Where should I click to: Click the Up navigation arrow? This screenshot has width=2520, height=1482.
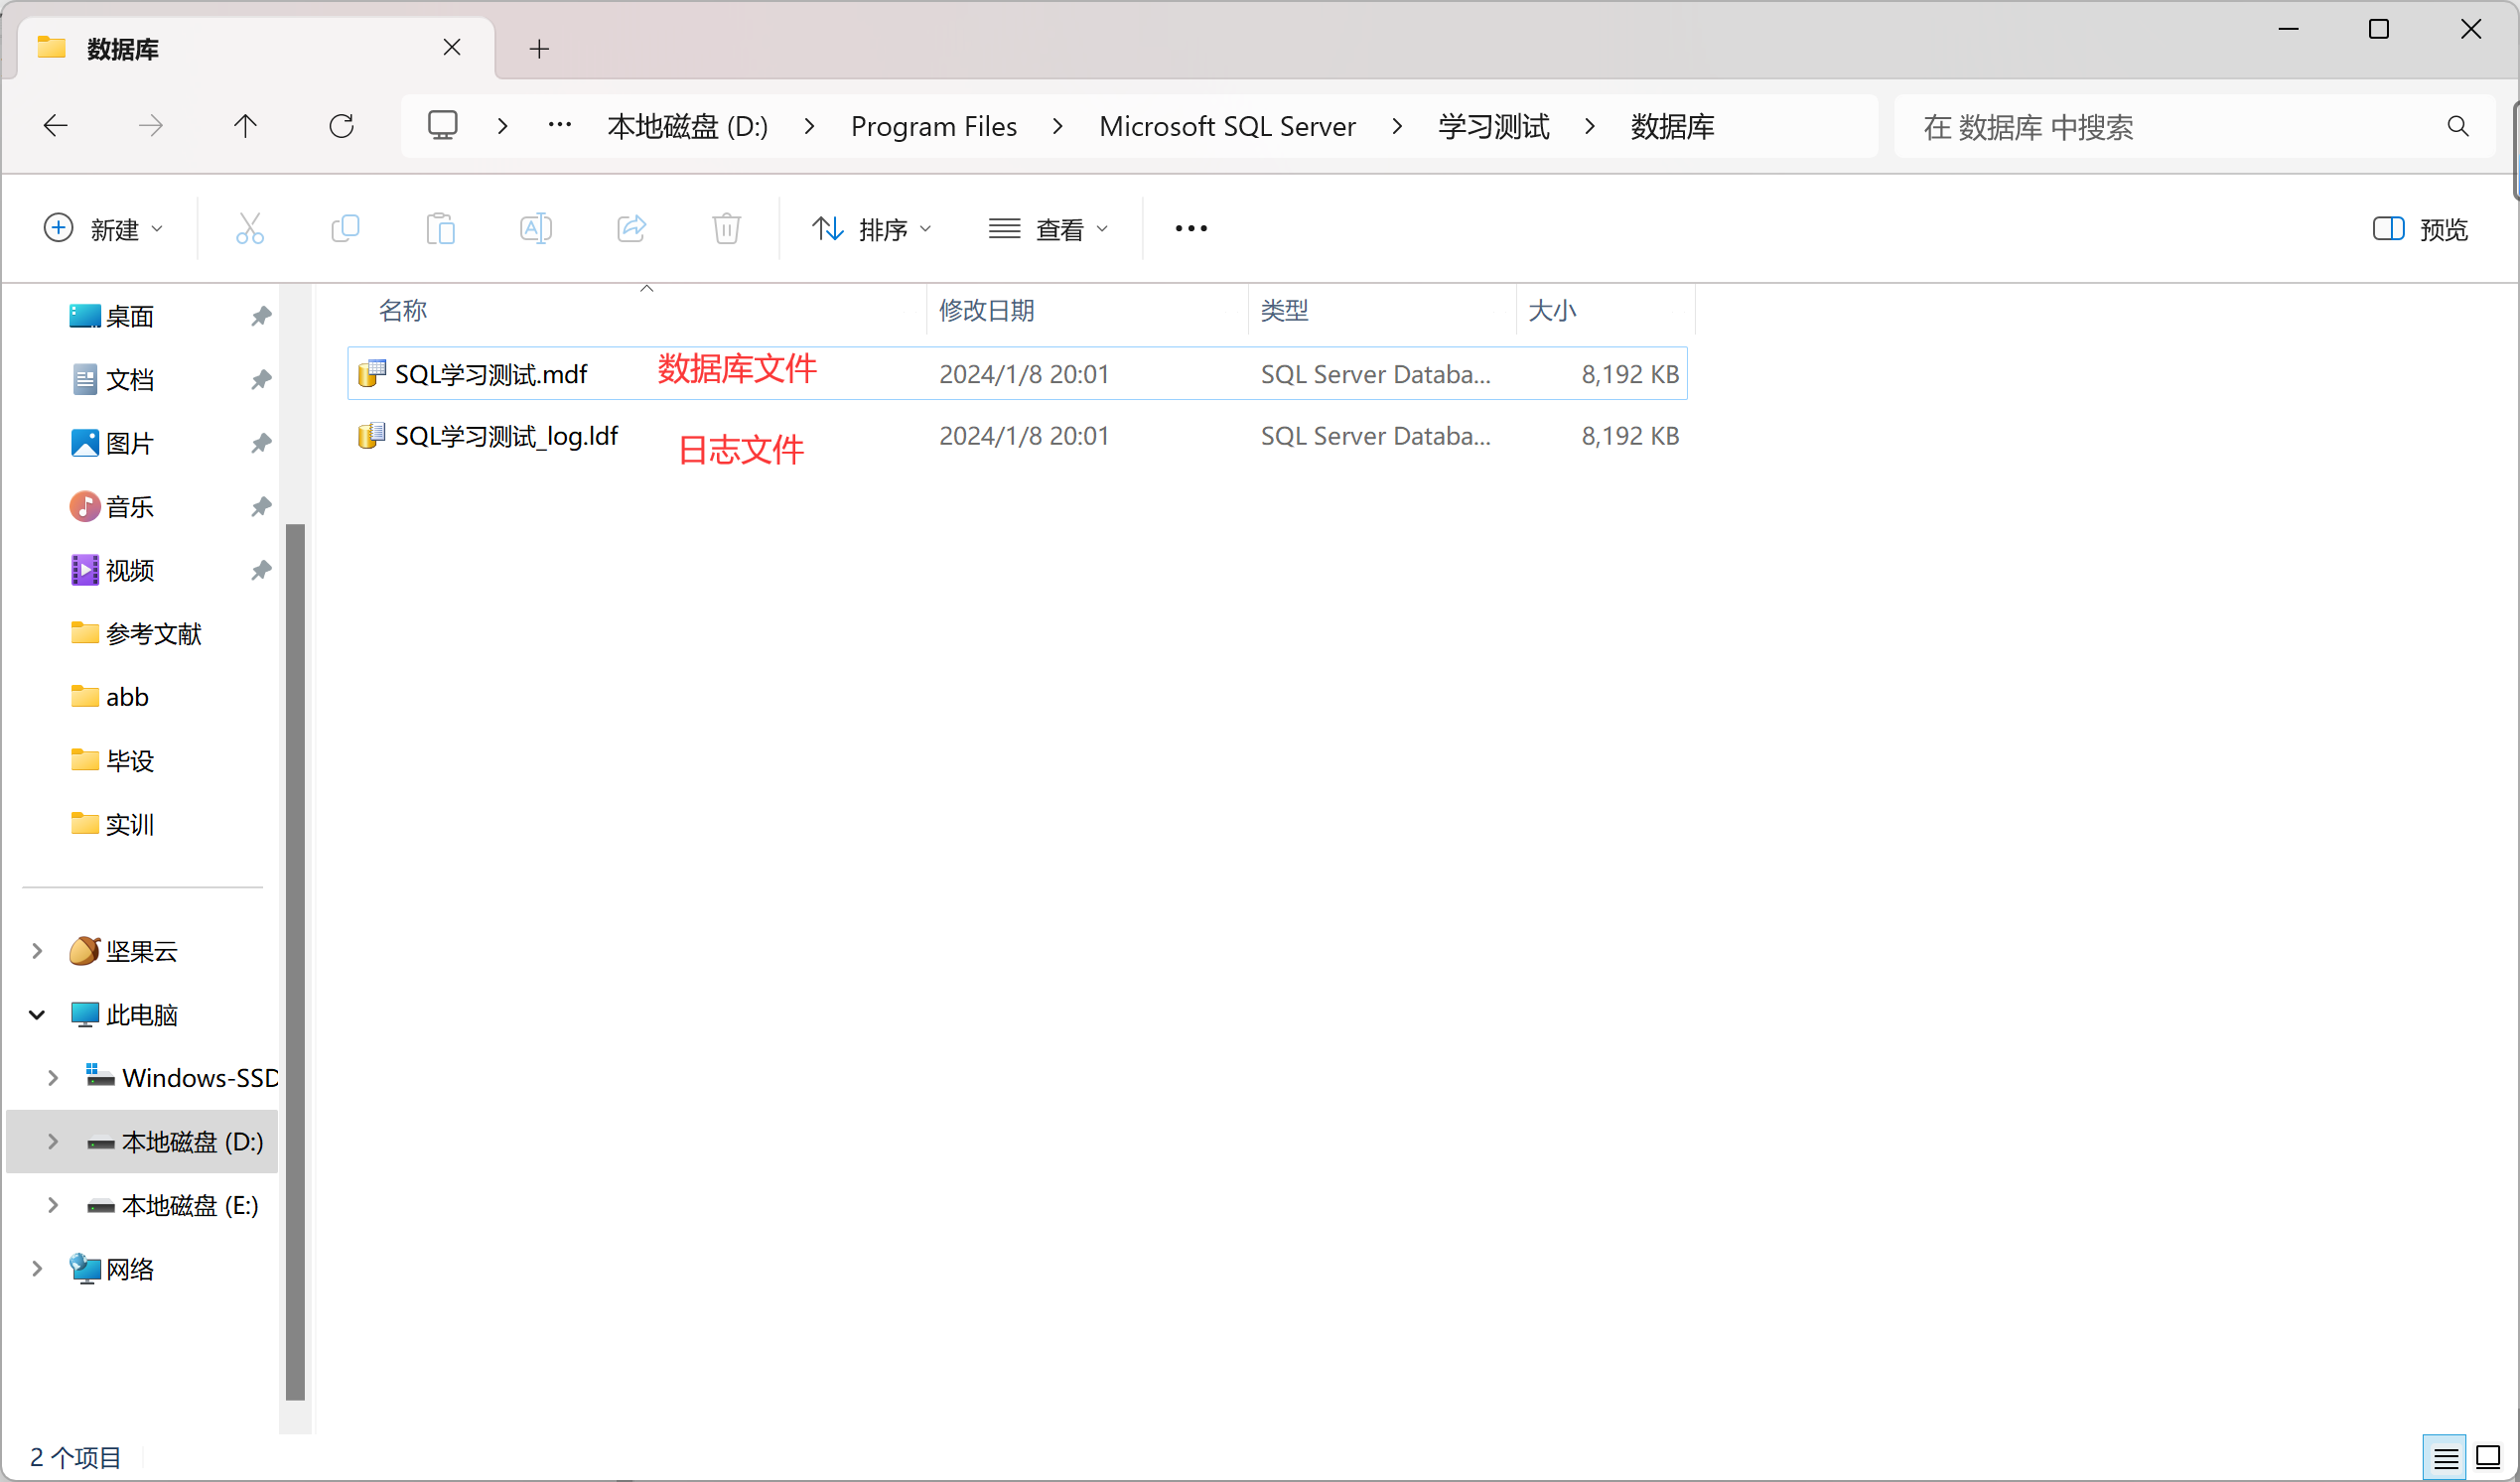click(246, 125)
